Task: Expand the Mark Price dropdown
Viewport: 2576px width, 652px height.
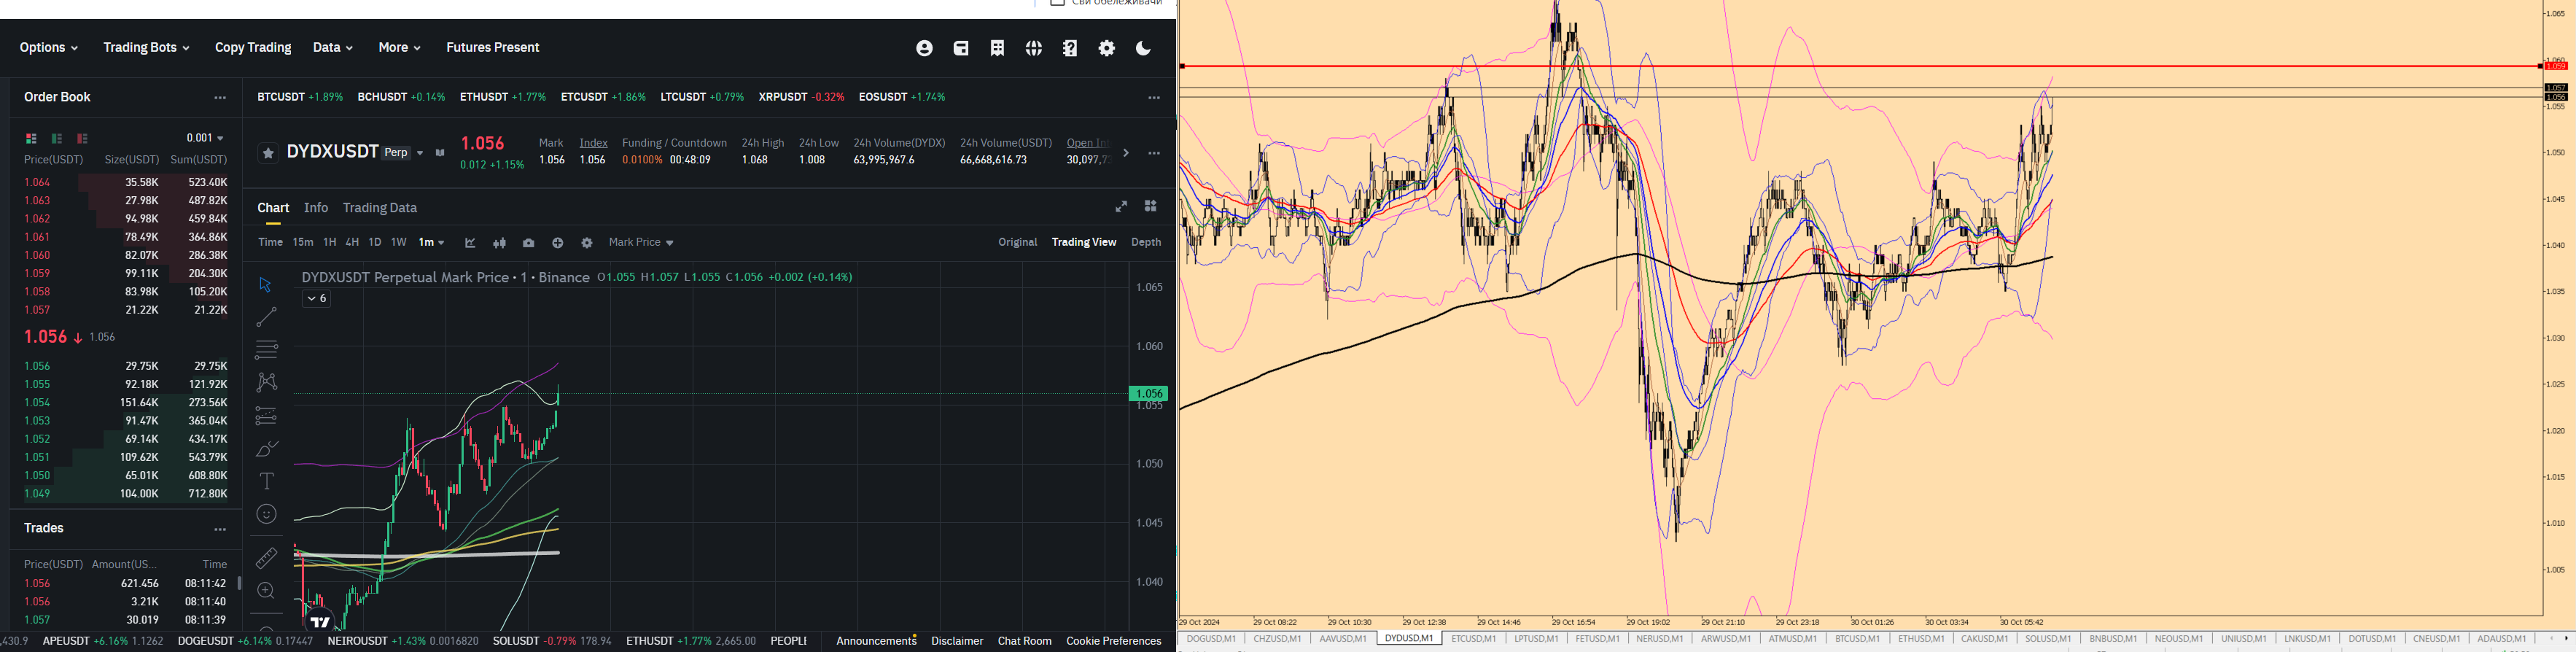Action: pos(641,242)
